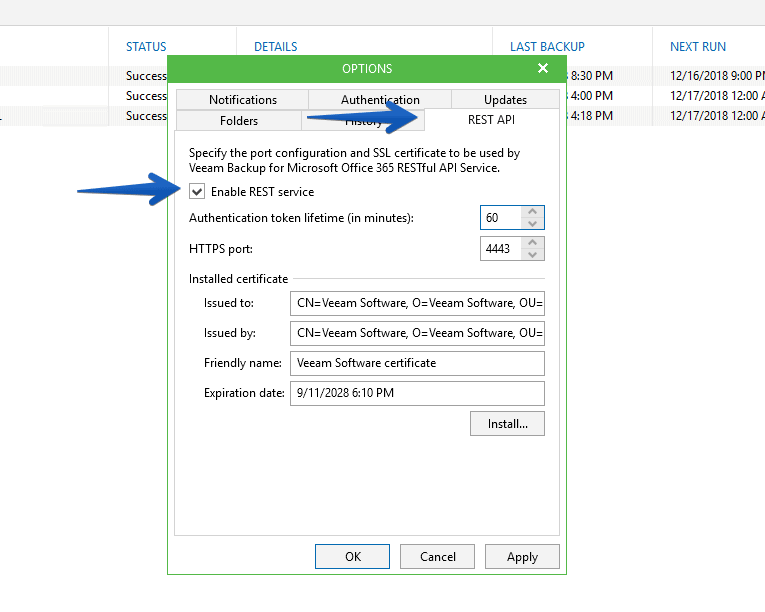Click the Installed certificate section label
The image size is (765, 612).
pos(238,279)
